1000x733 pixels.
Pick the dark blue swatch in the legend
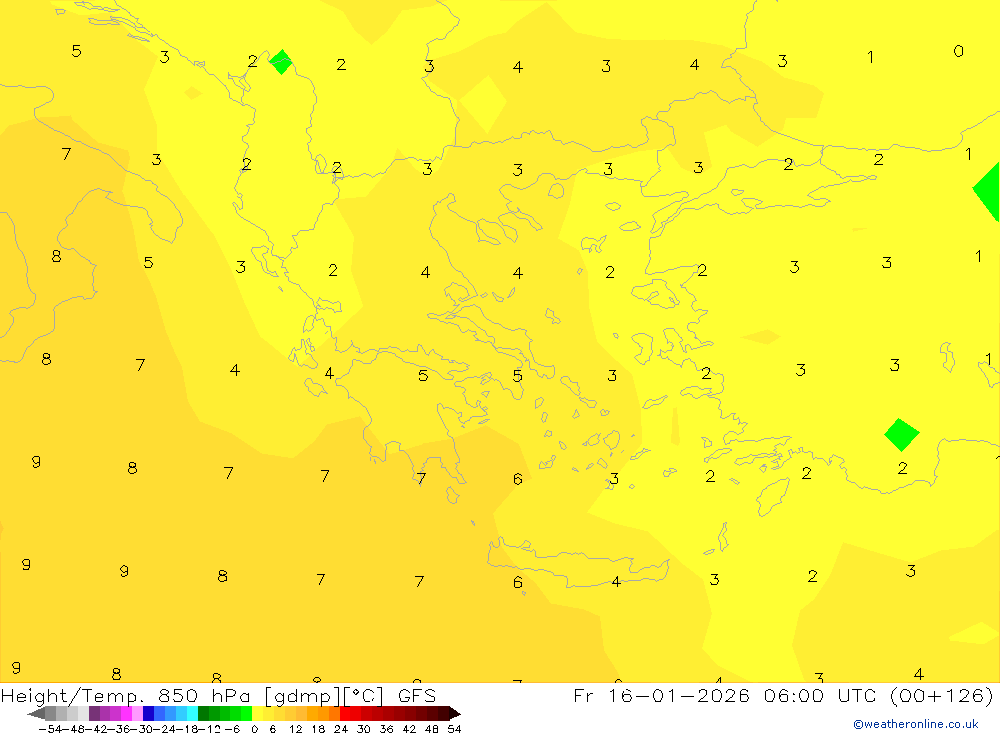pyautogui.click(x=148, y=713)
